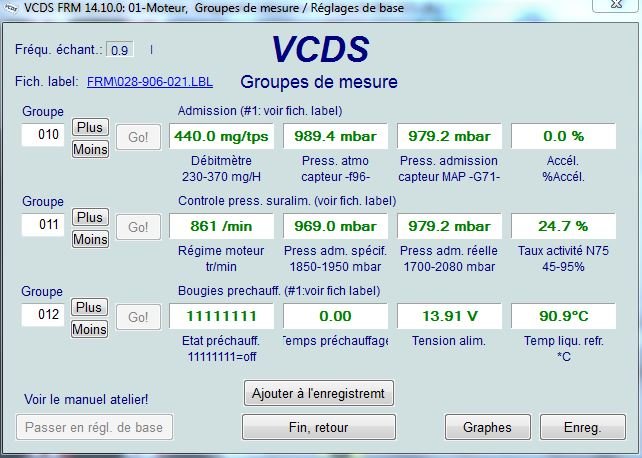Click the Bougies prechauff. heading
The height and width of the screenshot is (458, 642).
click(x=279, y=291)
